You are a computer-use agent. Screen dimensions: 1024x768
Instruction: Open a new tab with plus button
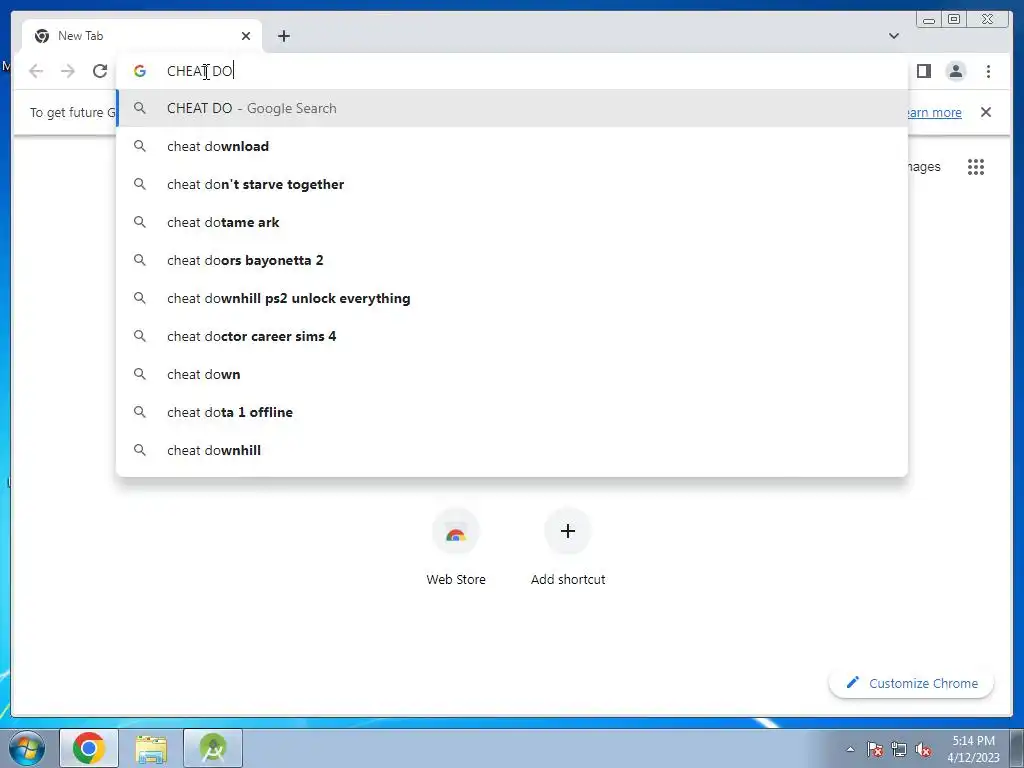[x=283, y=36]
